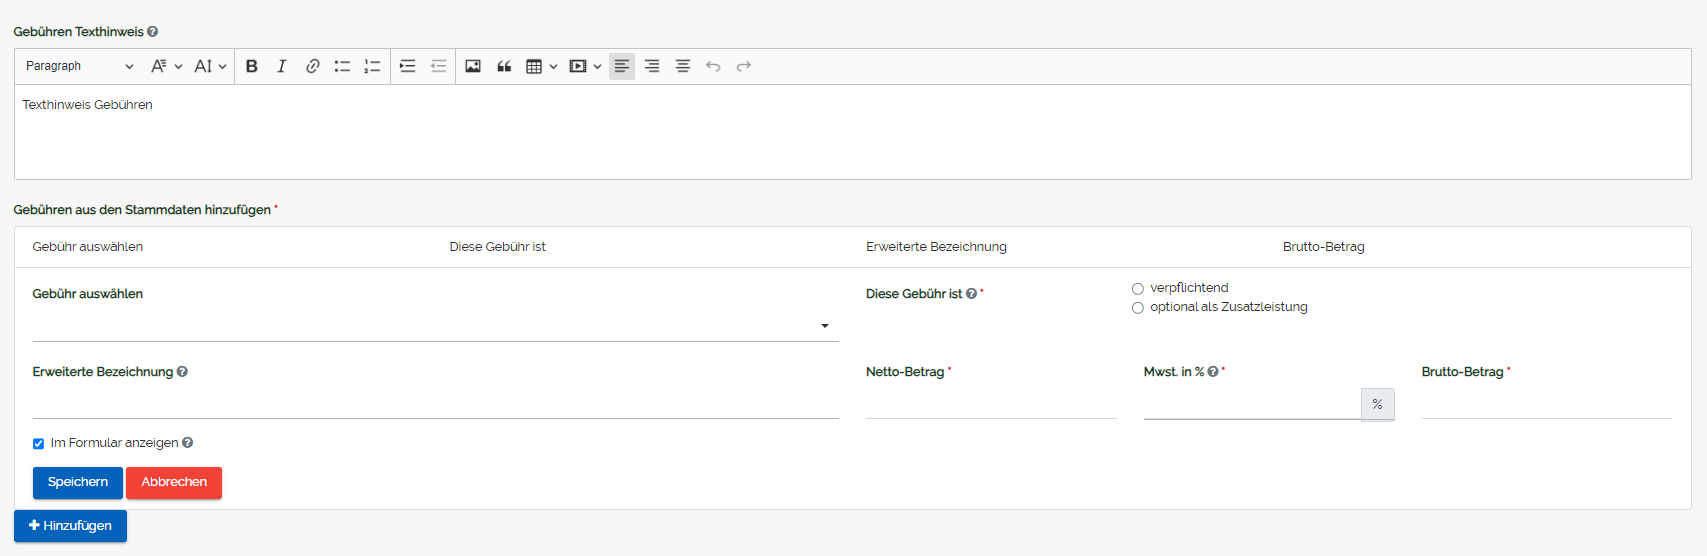Insert a link via toolbar icon
The image size is (1707, 556).
[312, 66]
